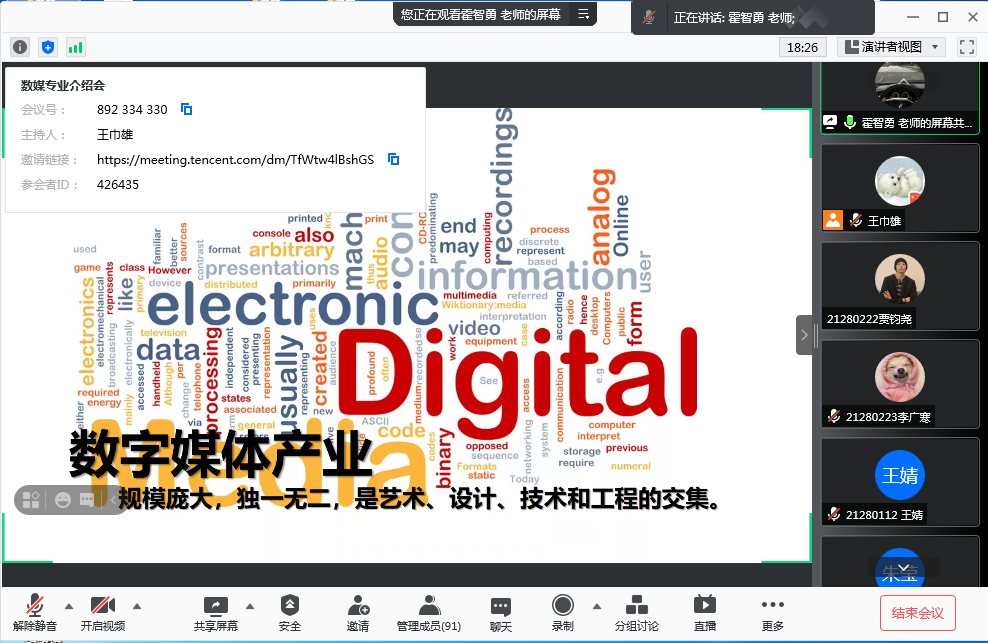
Task: Select 王巾雄 participant video thumbnail
Action: click(x=899, y=188)
